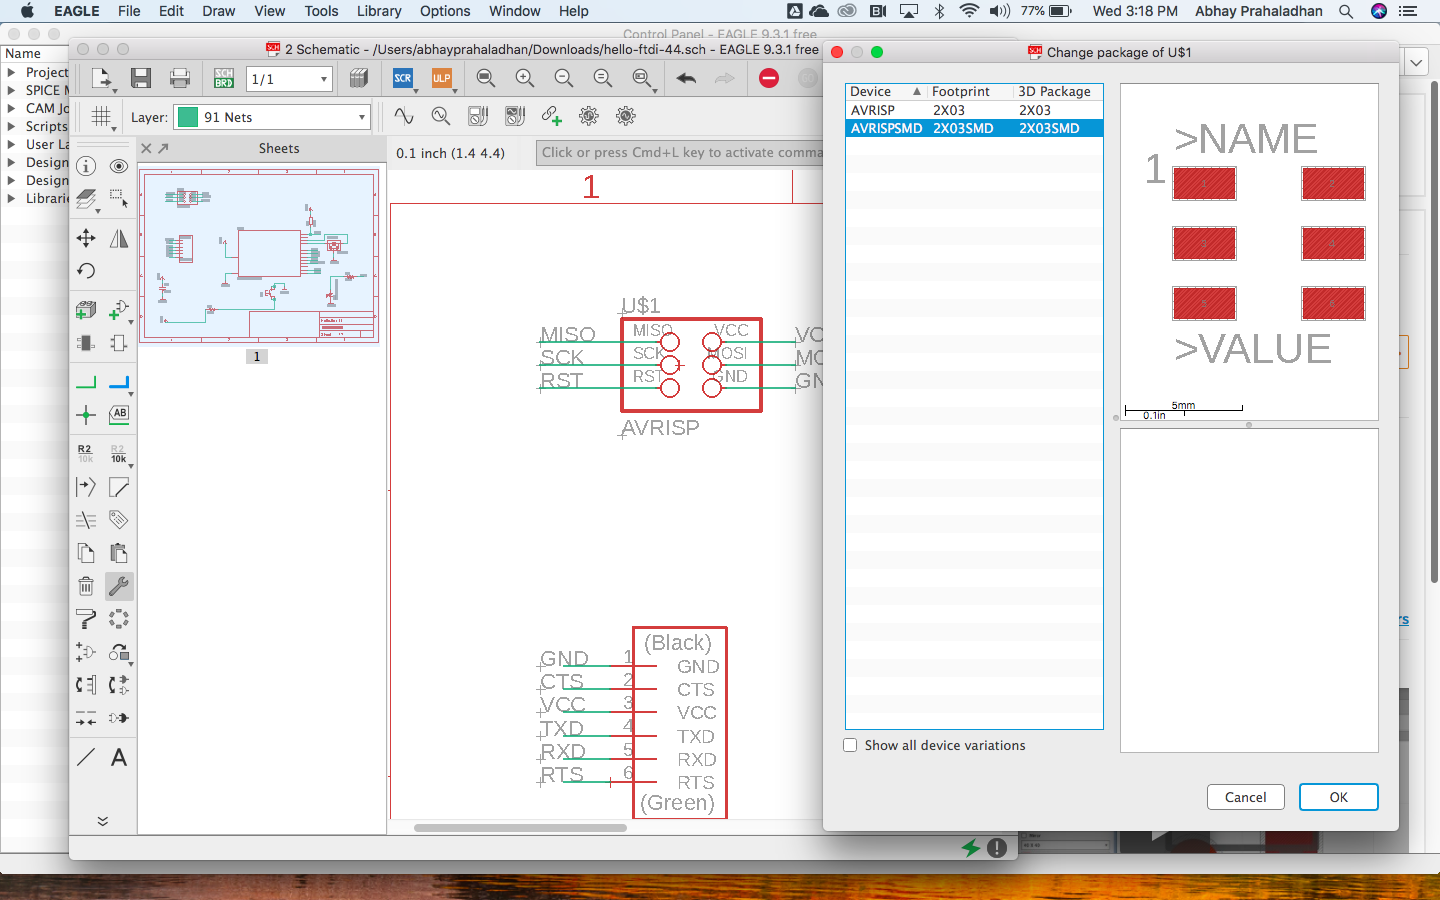Print the schematic using the printer icon
The height and width of the screenshot is (900, 1440).
tap(180, 78)
